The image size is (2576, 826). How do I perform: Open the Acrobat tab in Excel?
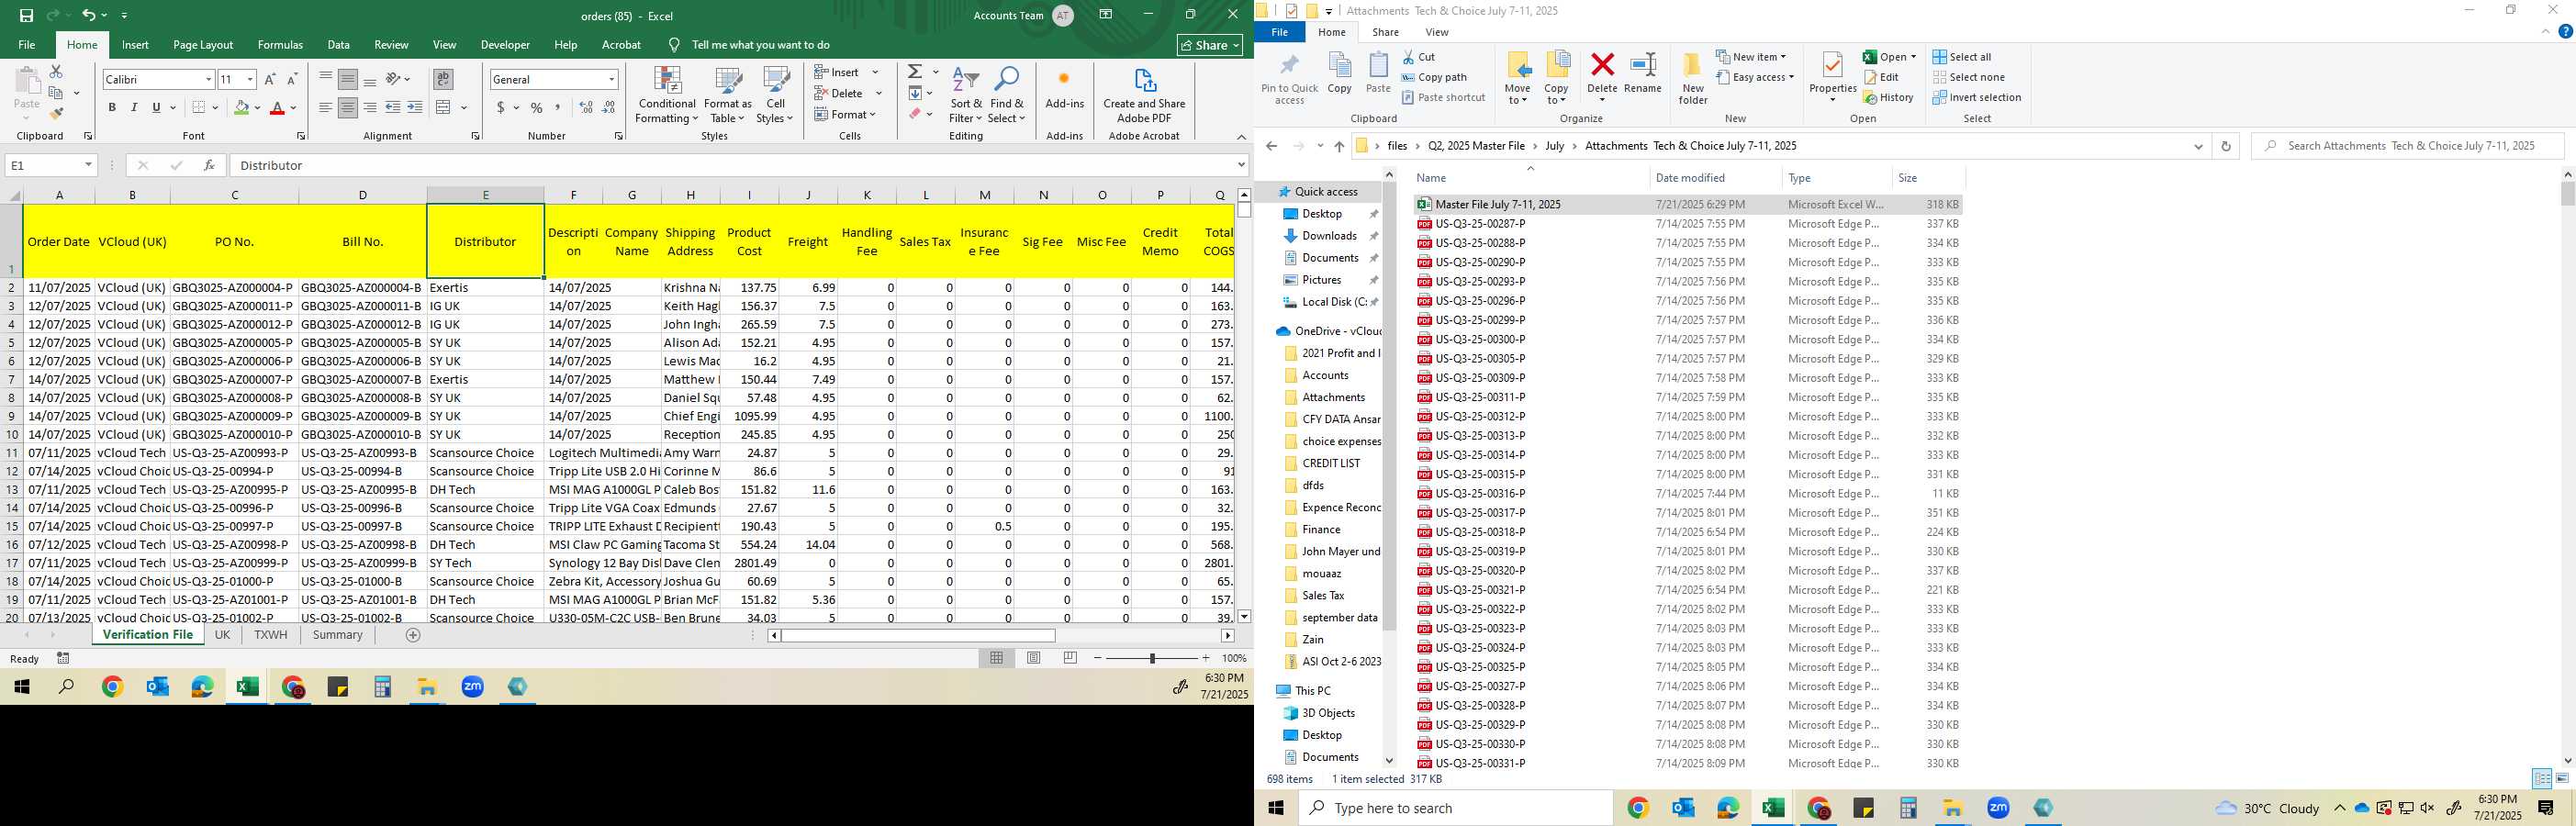[621, 45]
